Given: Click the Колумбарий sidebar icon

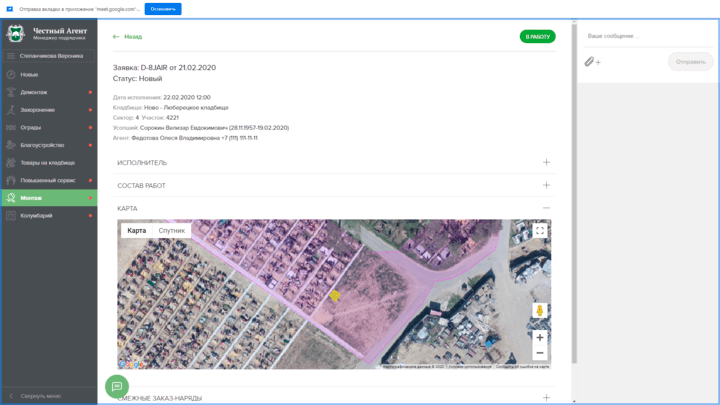Looking at the screenshot, I should click(11, 215).
